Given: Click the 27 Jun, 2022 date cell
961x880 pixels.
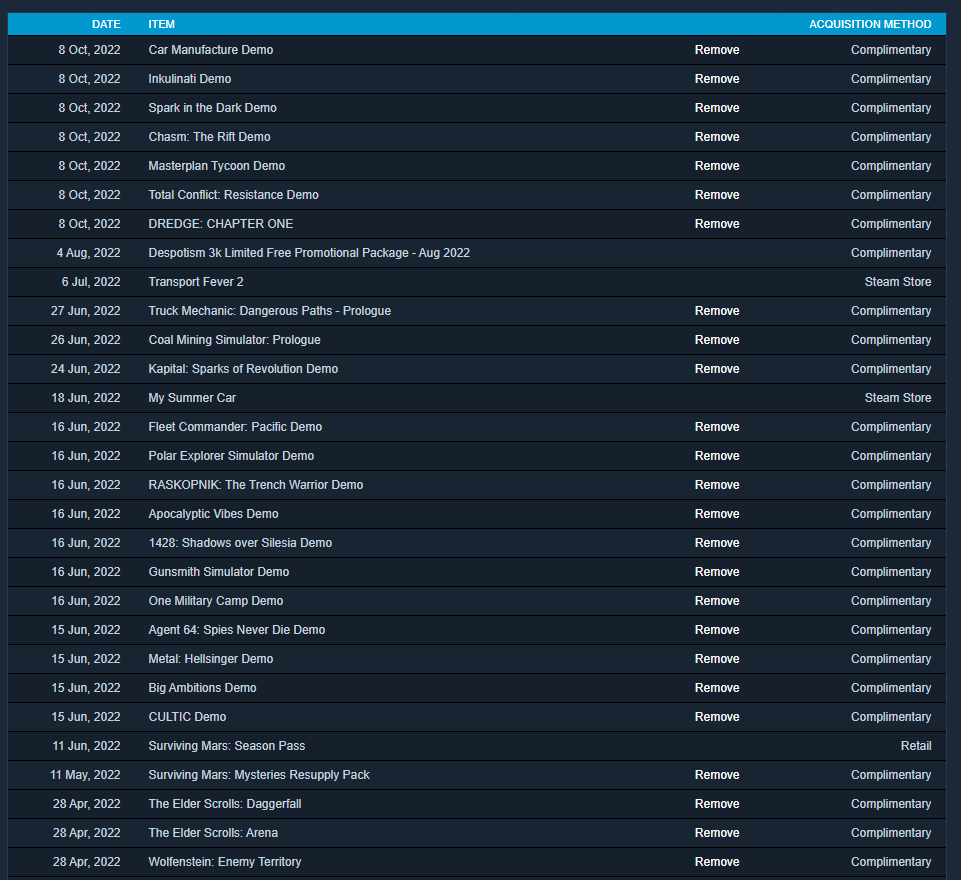Looking at the screenshot, I should [85, 311].
